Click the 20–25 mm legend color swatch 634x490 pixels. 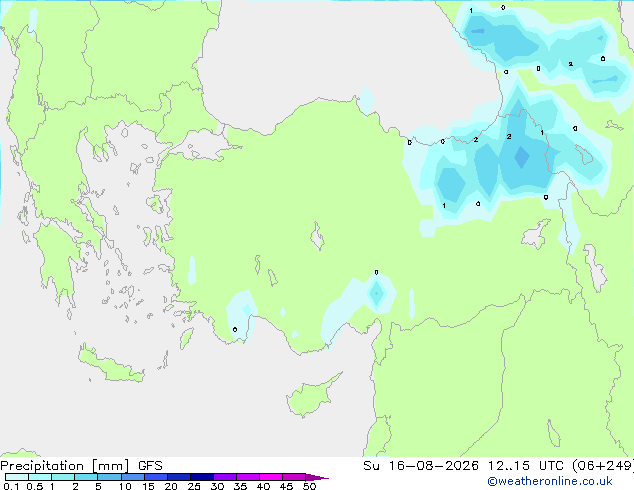(178, 477)
